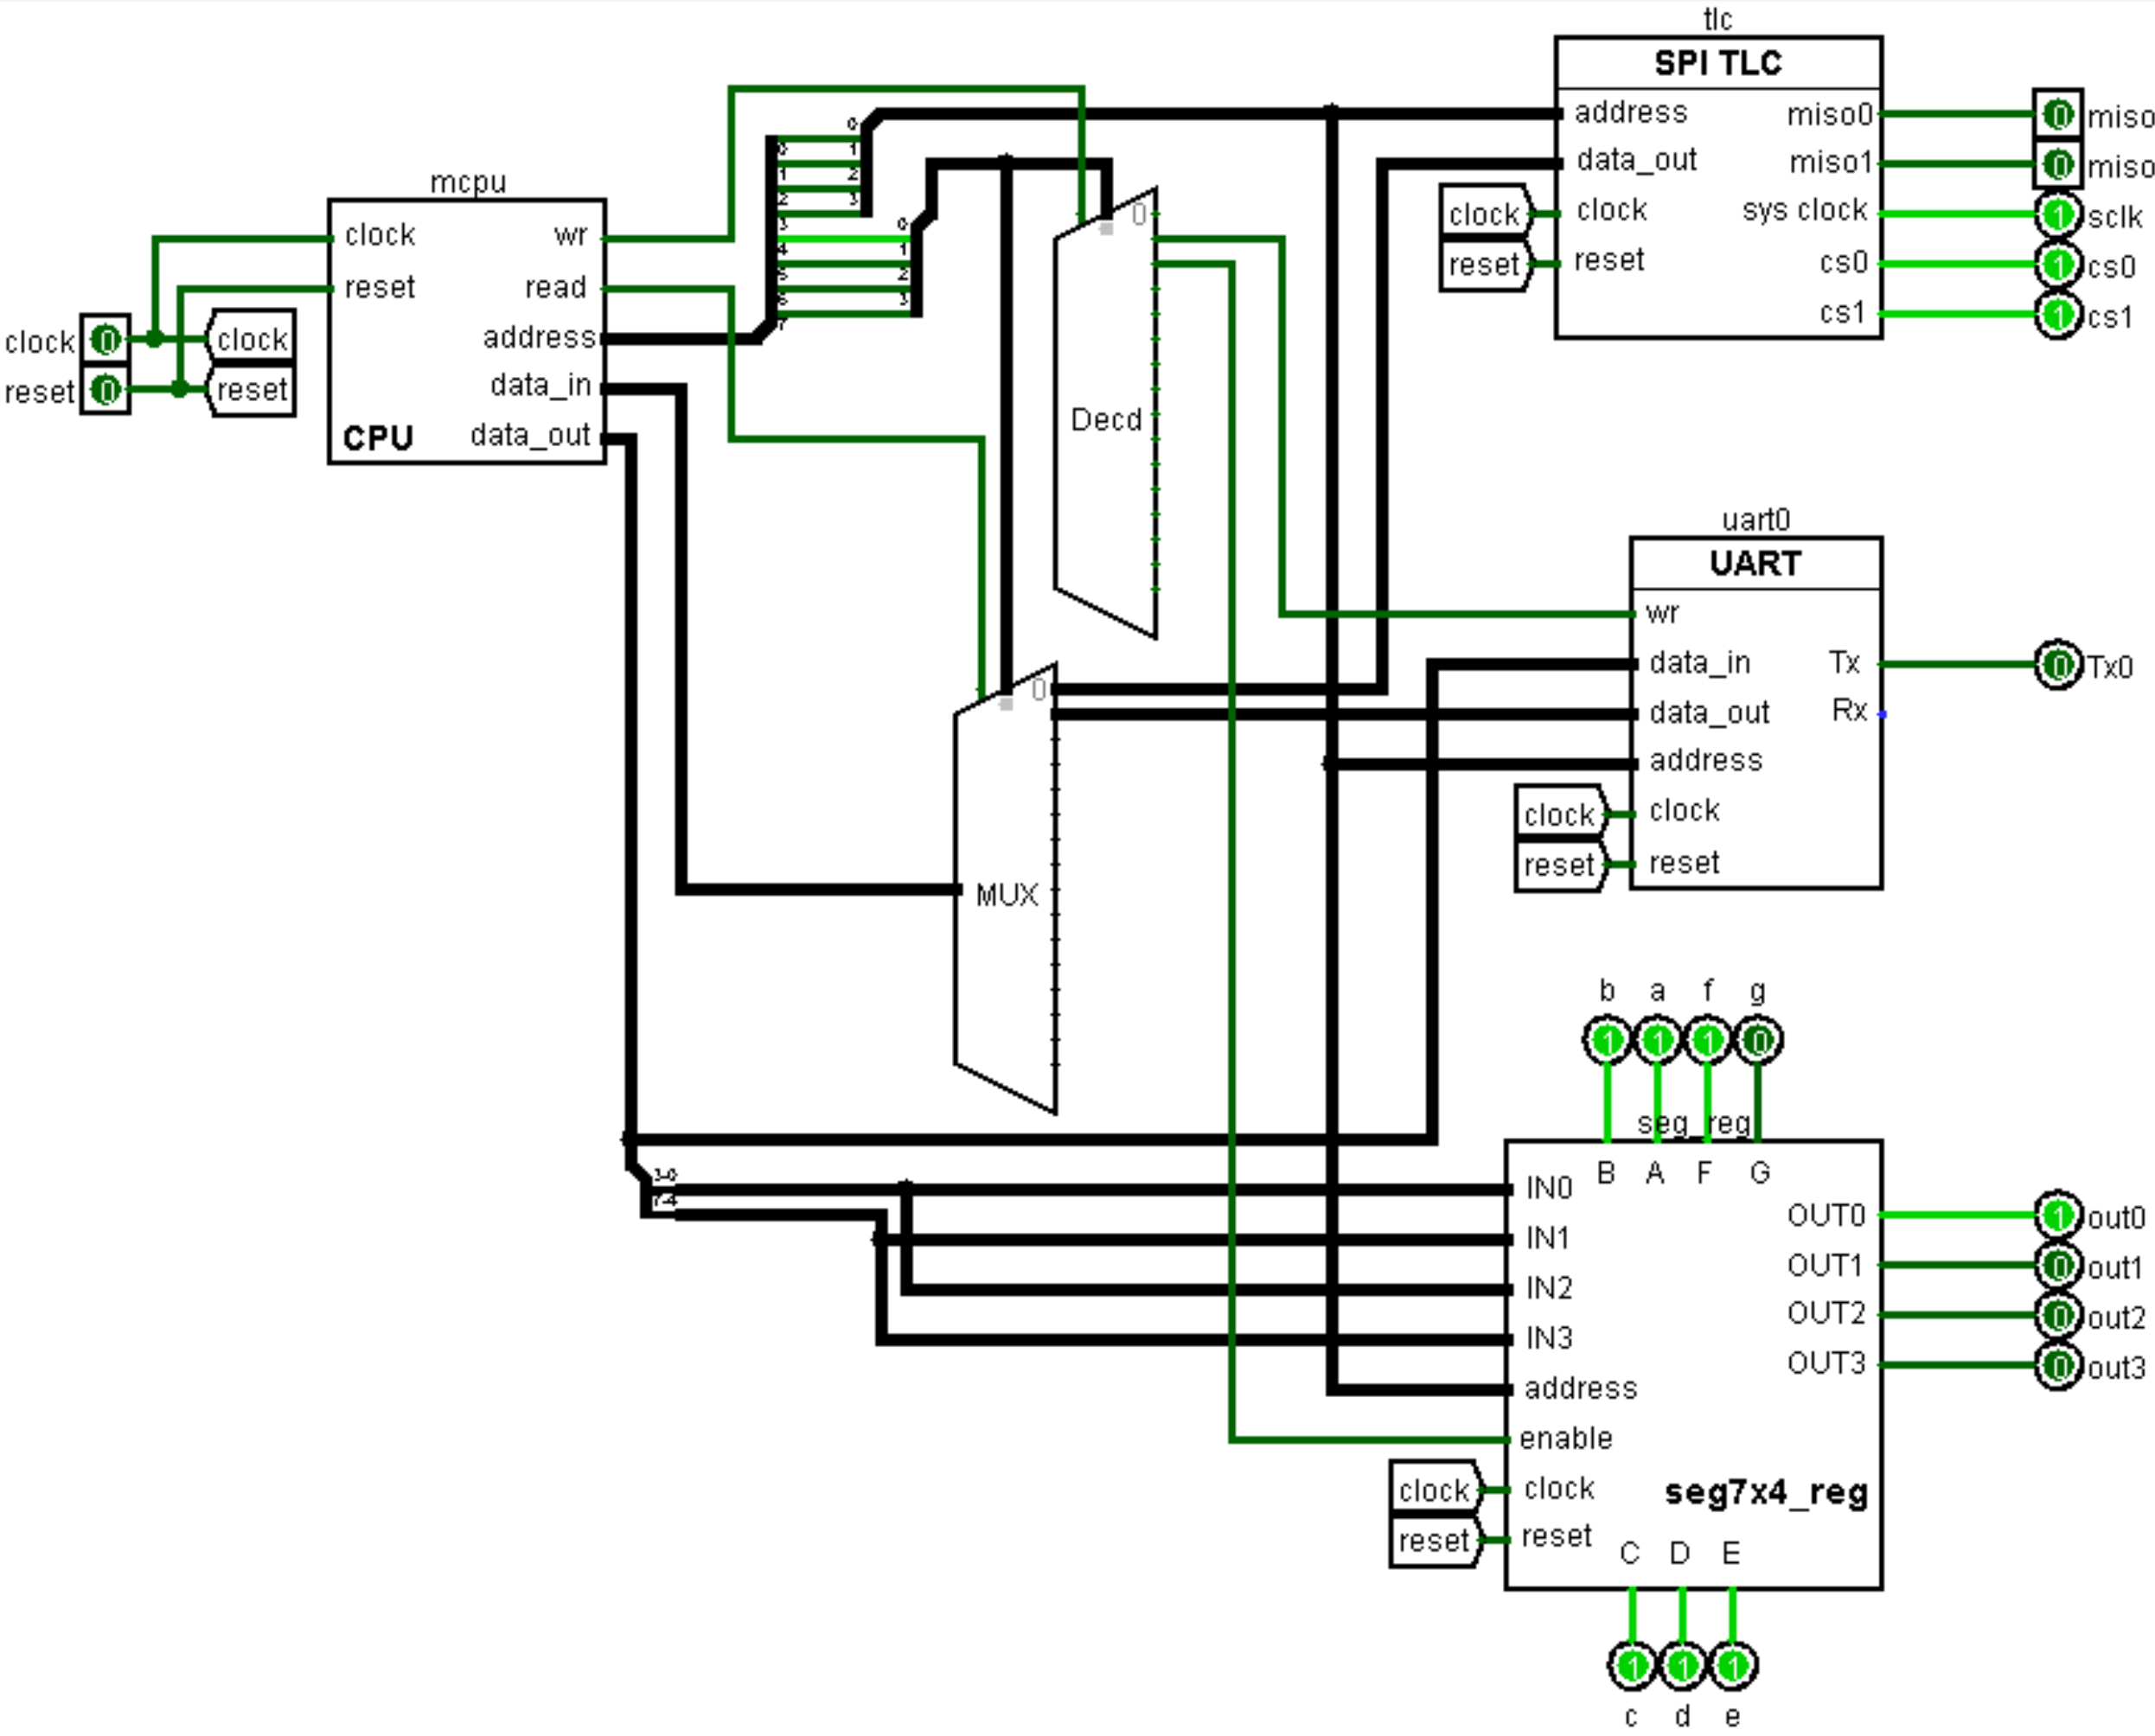Click the Tx0 output pin
This screenshot has height=1736, width=2155.
pos(2057,664)
